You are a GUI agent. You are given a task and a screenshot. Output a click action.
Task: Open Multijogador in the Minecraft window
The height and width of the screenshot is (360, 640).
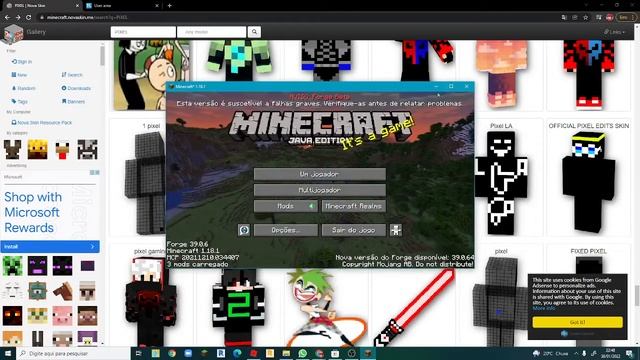(x=320, y=190)
